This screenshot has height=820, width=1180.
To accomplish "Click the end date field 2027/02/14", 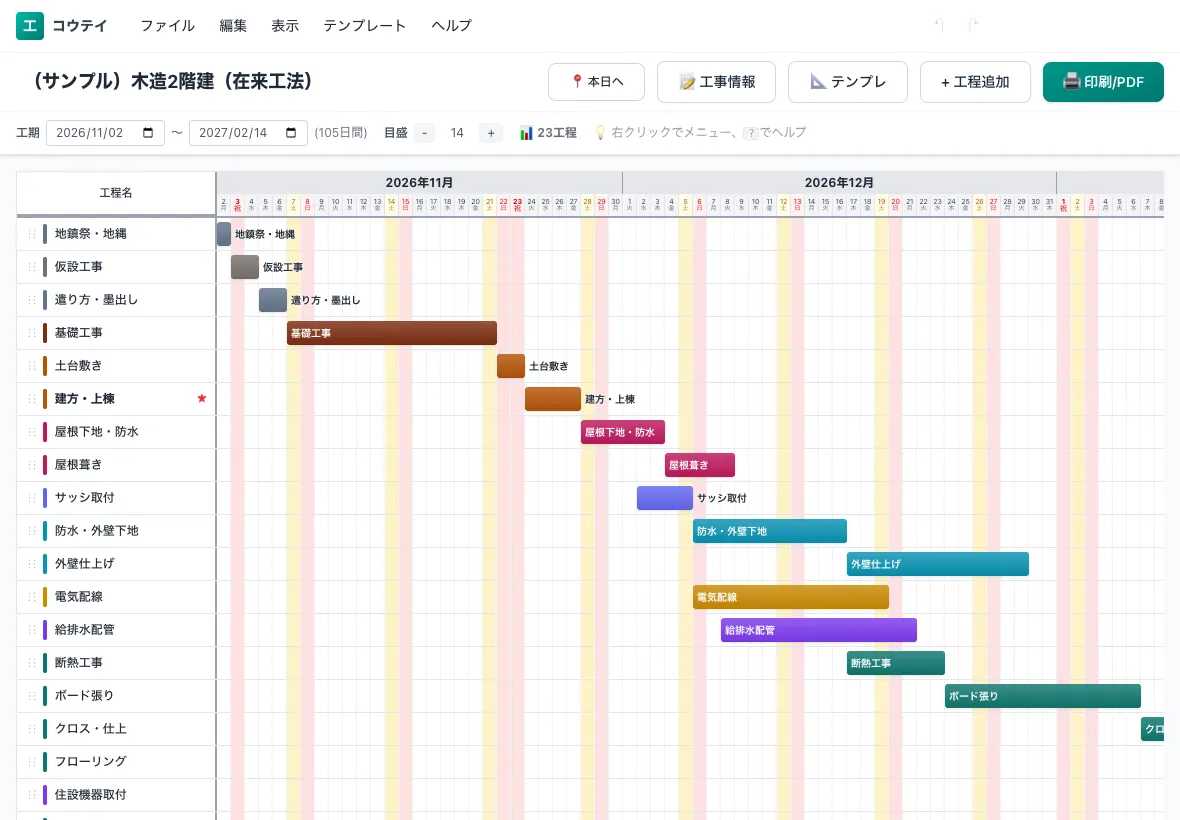I will point(248,132).
